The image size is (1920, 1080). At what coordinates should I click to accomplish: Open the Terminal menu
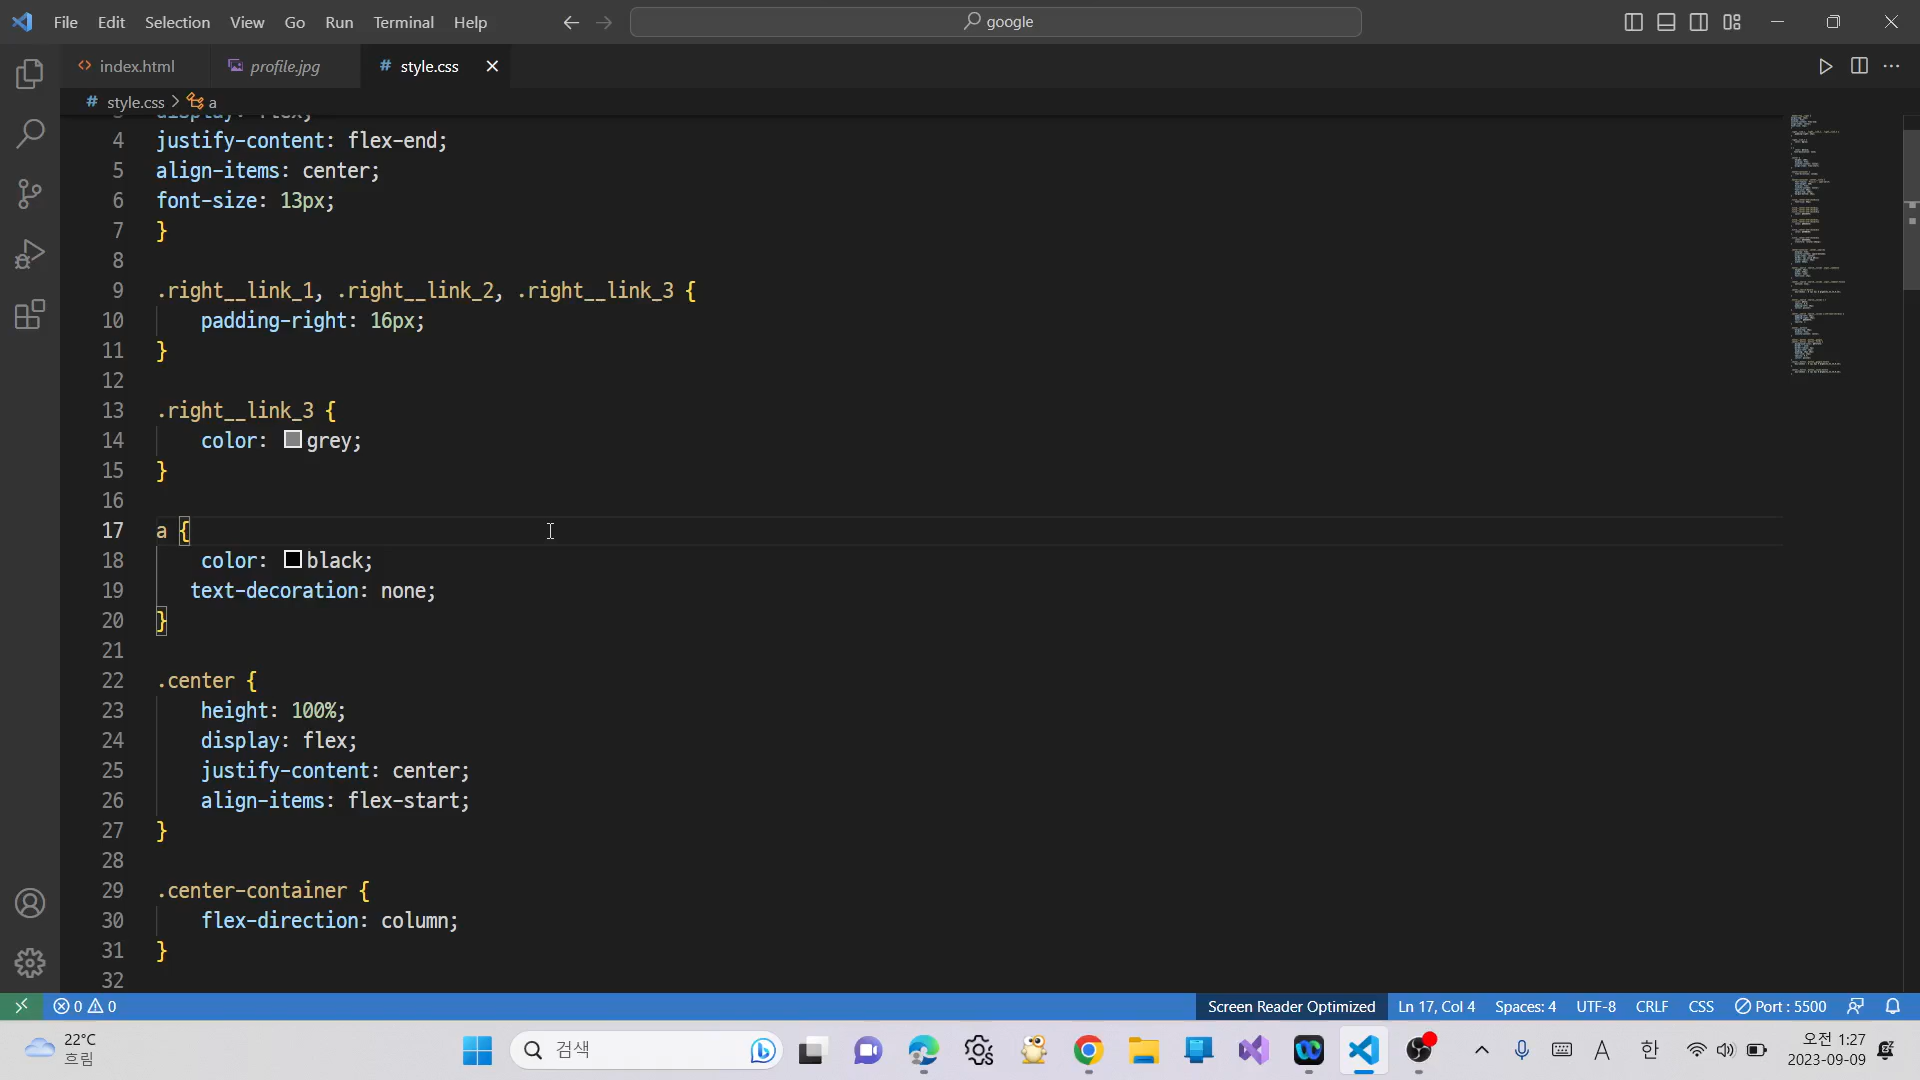(403, 22)
